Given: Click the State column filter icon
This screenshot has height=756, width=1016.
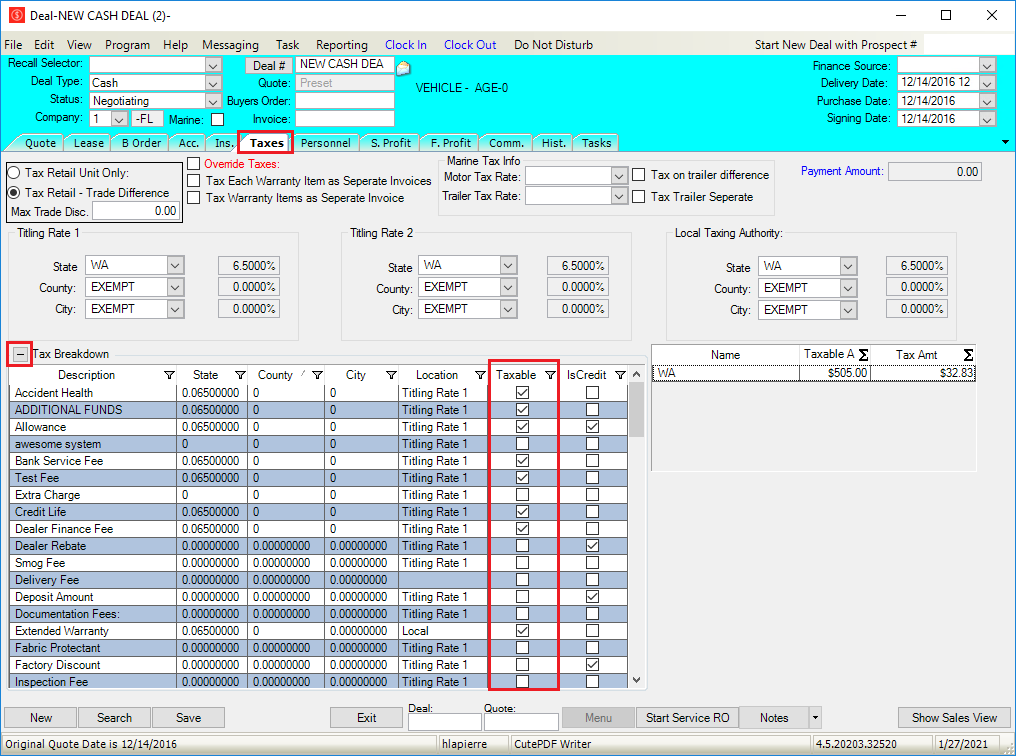Looking at the screenshot, I should point(240,375).
